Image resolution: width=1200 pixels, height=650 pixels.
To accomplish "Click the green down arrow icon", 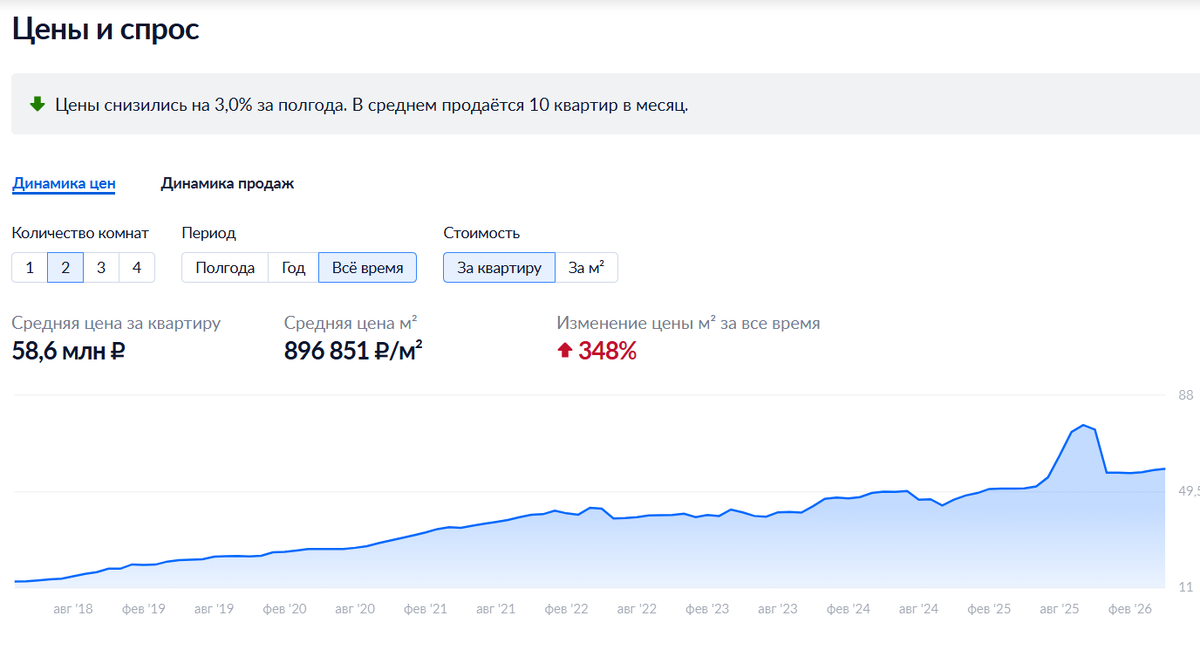I will (x=38, y=104).
